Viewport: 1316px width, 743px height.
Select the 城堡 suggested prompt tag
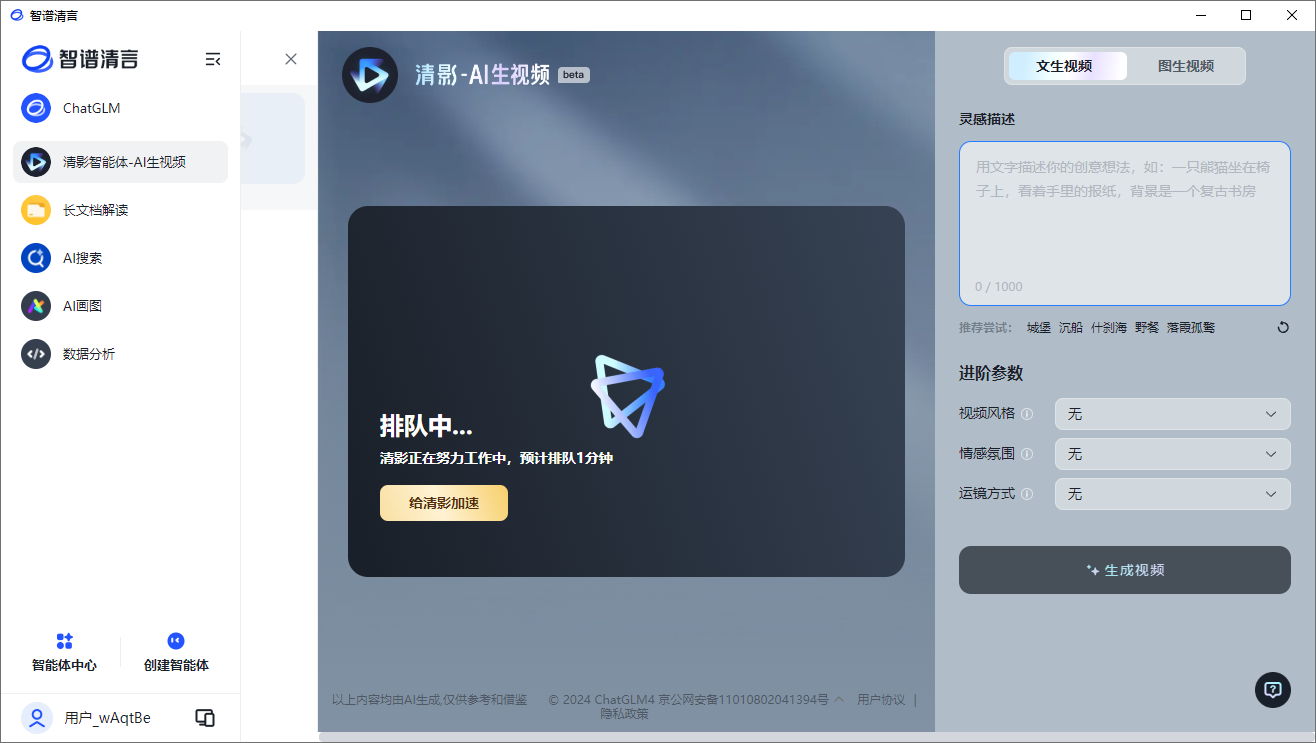(1038, 327)
